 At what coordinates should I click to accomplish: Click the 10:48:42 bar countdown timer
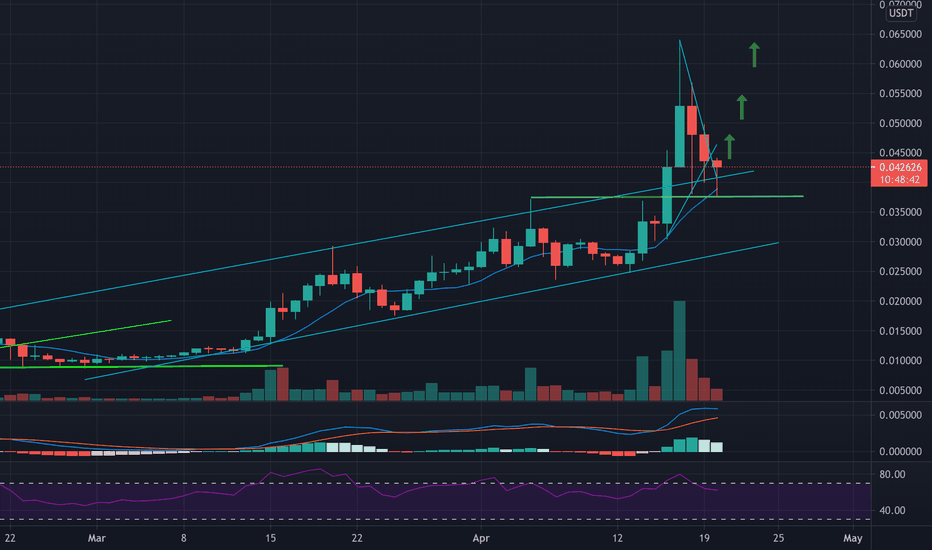pos(900,180)
